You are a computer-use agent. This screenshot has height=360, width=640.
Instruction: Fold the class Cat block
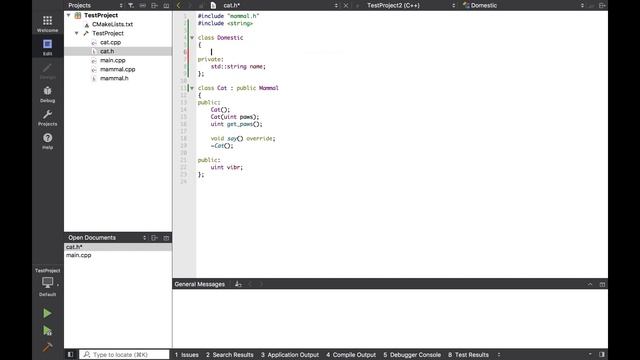point(192,88)
